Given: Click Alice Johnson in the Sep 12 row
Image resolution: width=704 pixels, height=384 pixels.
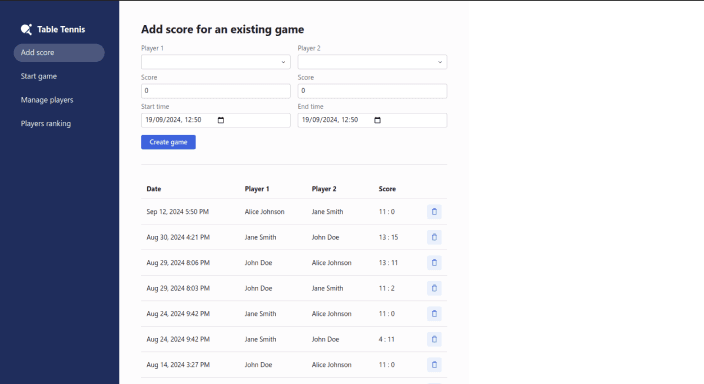Looking at the screenshot, I should click(x=264, y=212).
